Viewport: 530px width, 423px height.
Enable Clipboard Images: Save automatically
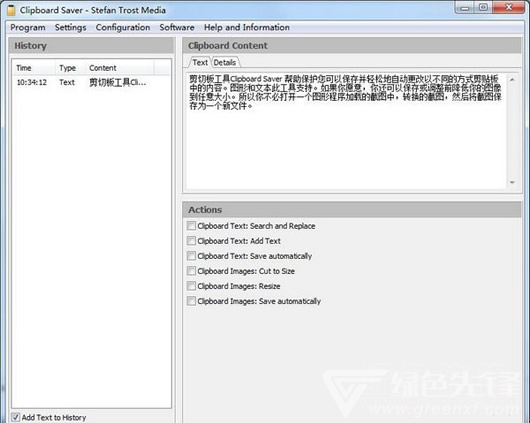tap(191, 301)
